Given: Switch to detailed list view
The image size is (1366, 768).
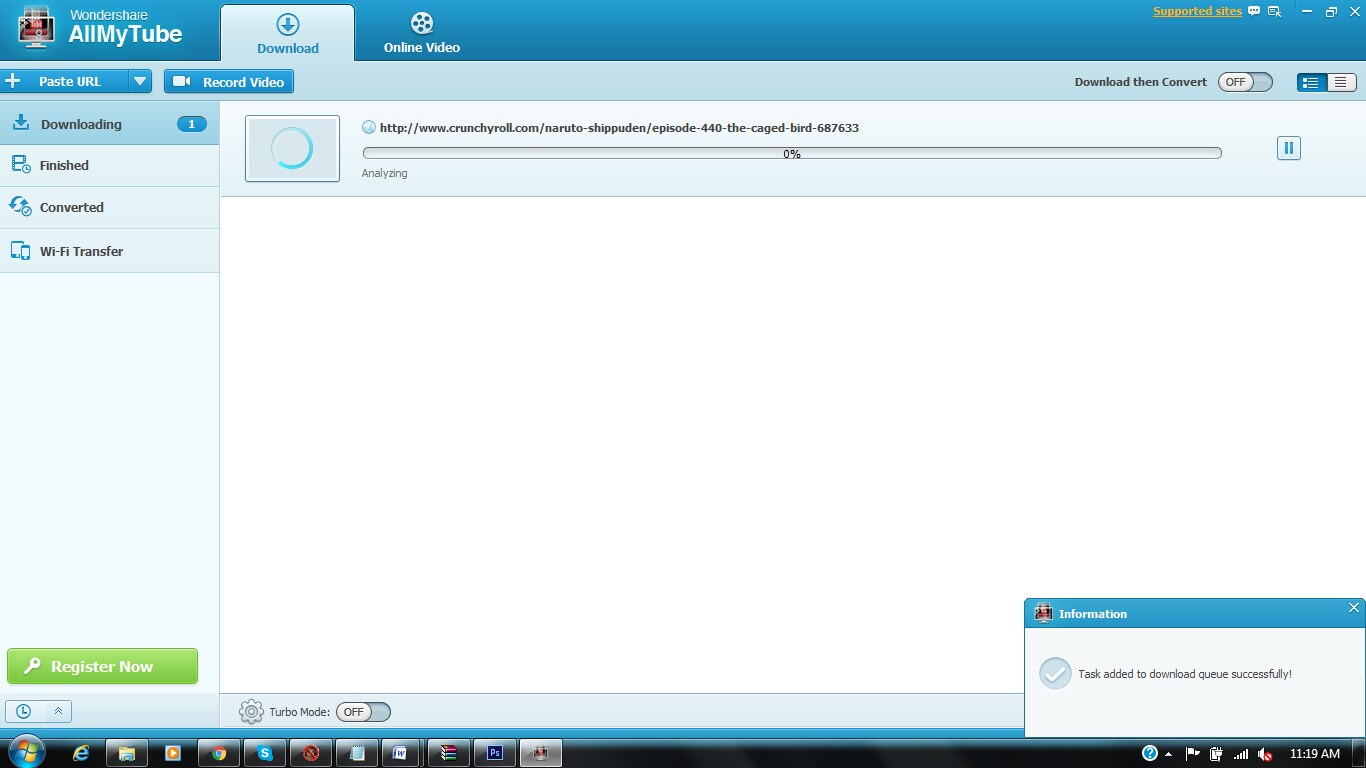Looking at the screenshot, I should (x=1311, y=82).
